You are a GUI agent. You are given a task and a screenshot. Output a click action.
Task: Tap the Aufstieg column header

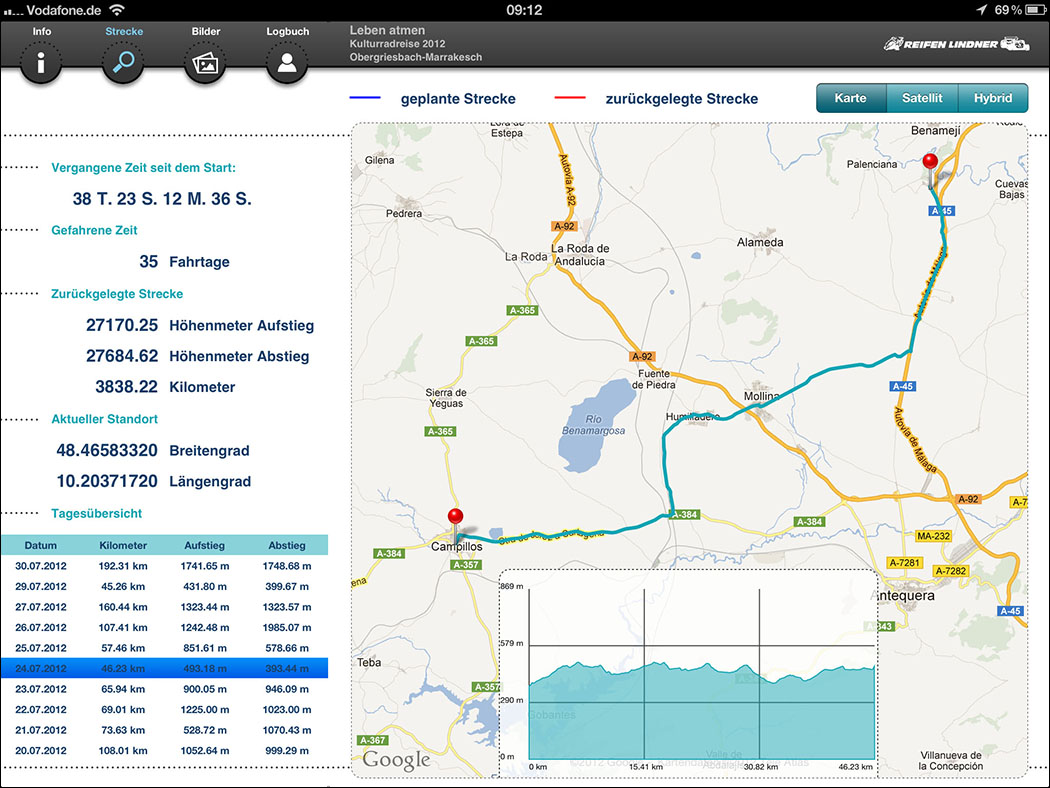click(x=205, y=545)
